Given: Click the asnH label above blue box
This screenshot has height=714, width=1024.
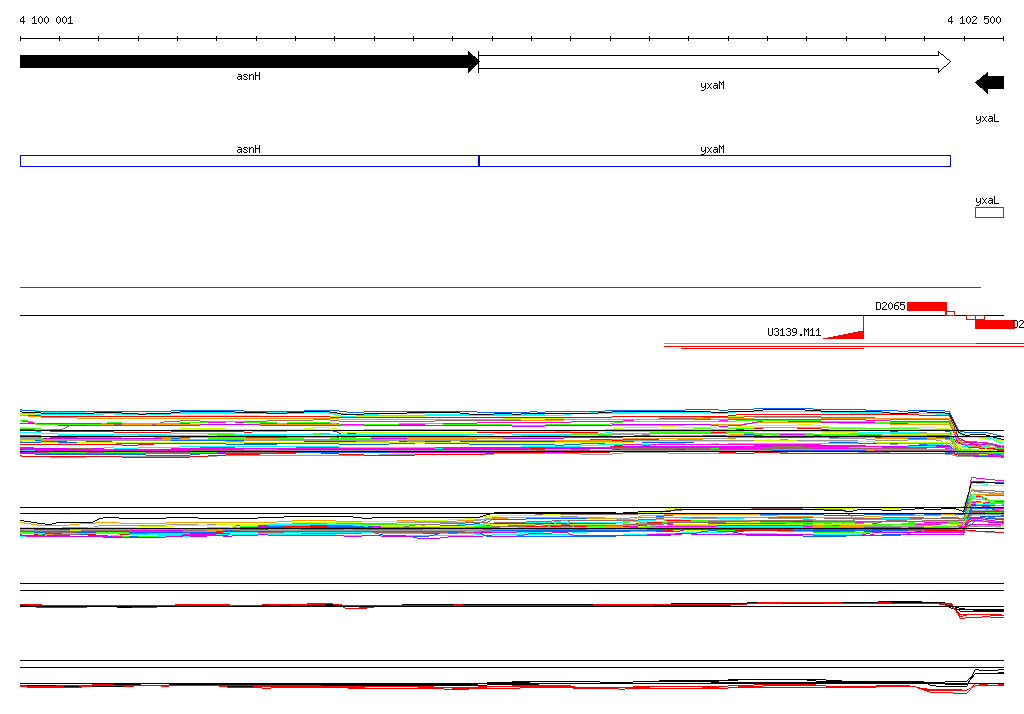Looking at the screenshot, I should click(x=248, y=149).
